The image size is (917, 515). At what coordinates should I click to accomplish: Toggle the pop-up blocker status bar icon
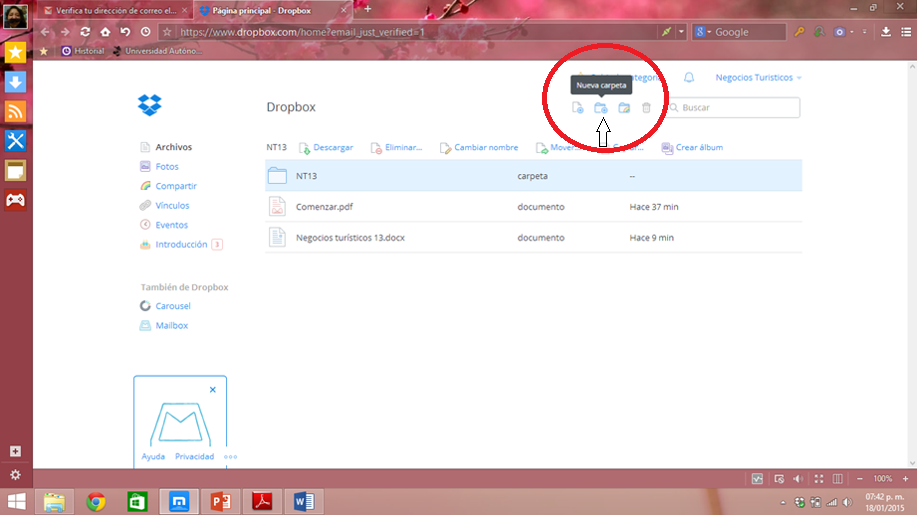(x=779, y=479)
